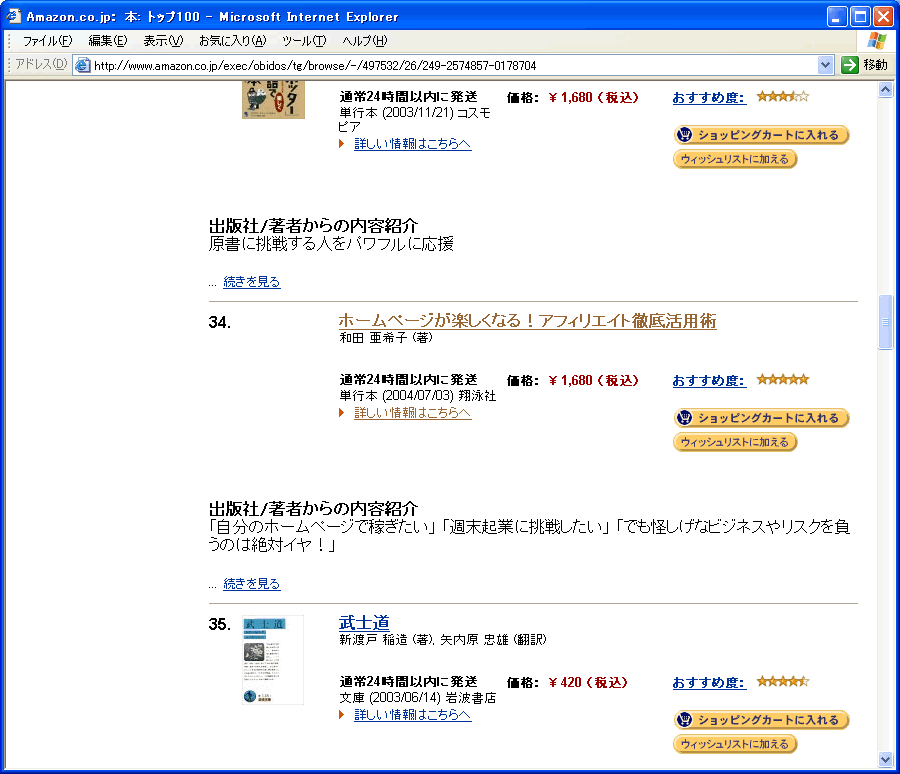Click おすすめ度 link for book 34

[x=709, y=381]
